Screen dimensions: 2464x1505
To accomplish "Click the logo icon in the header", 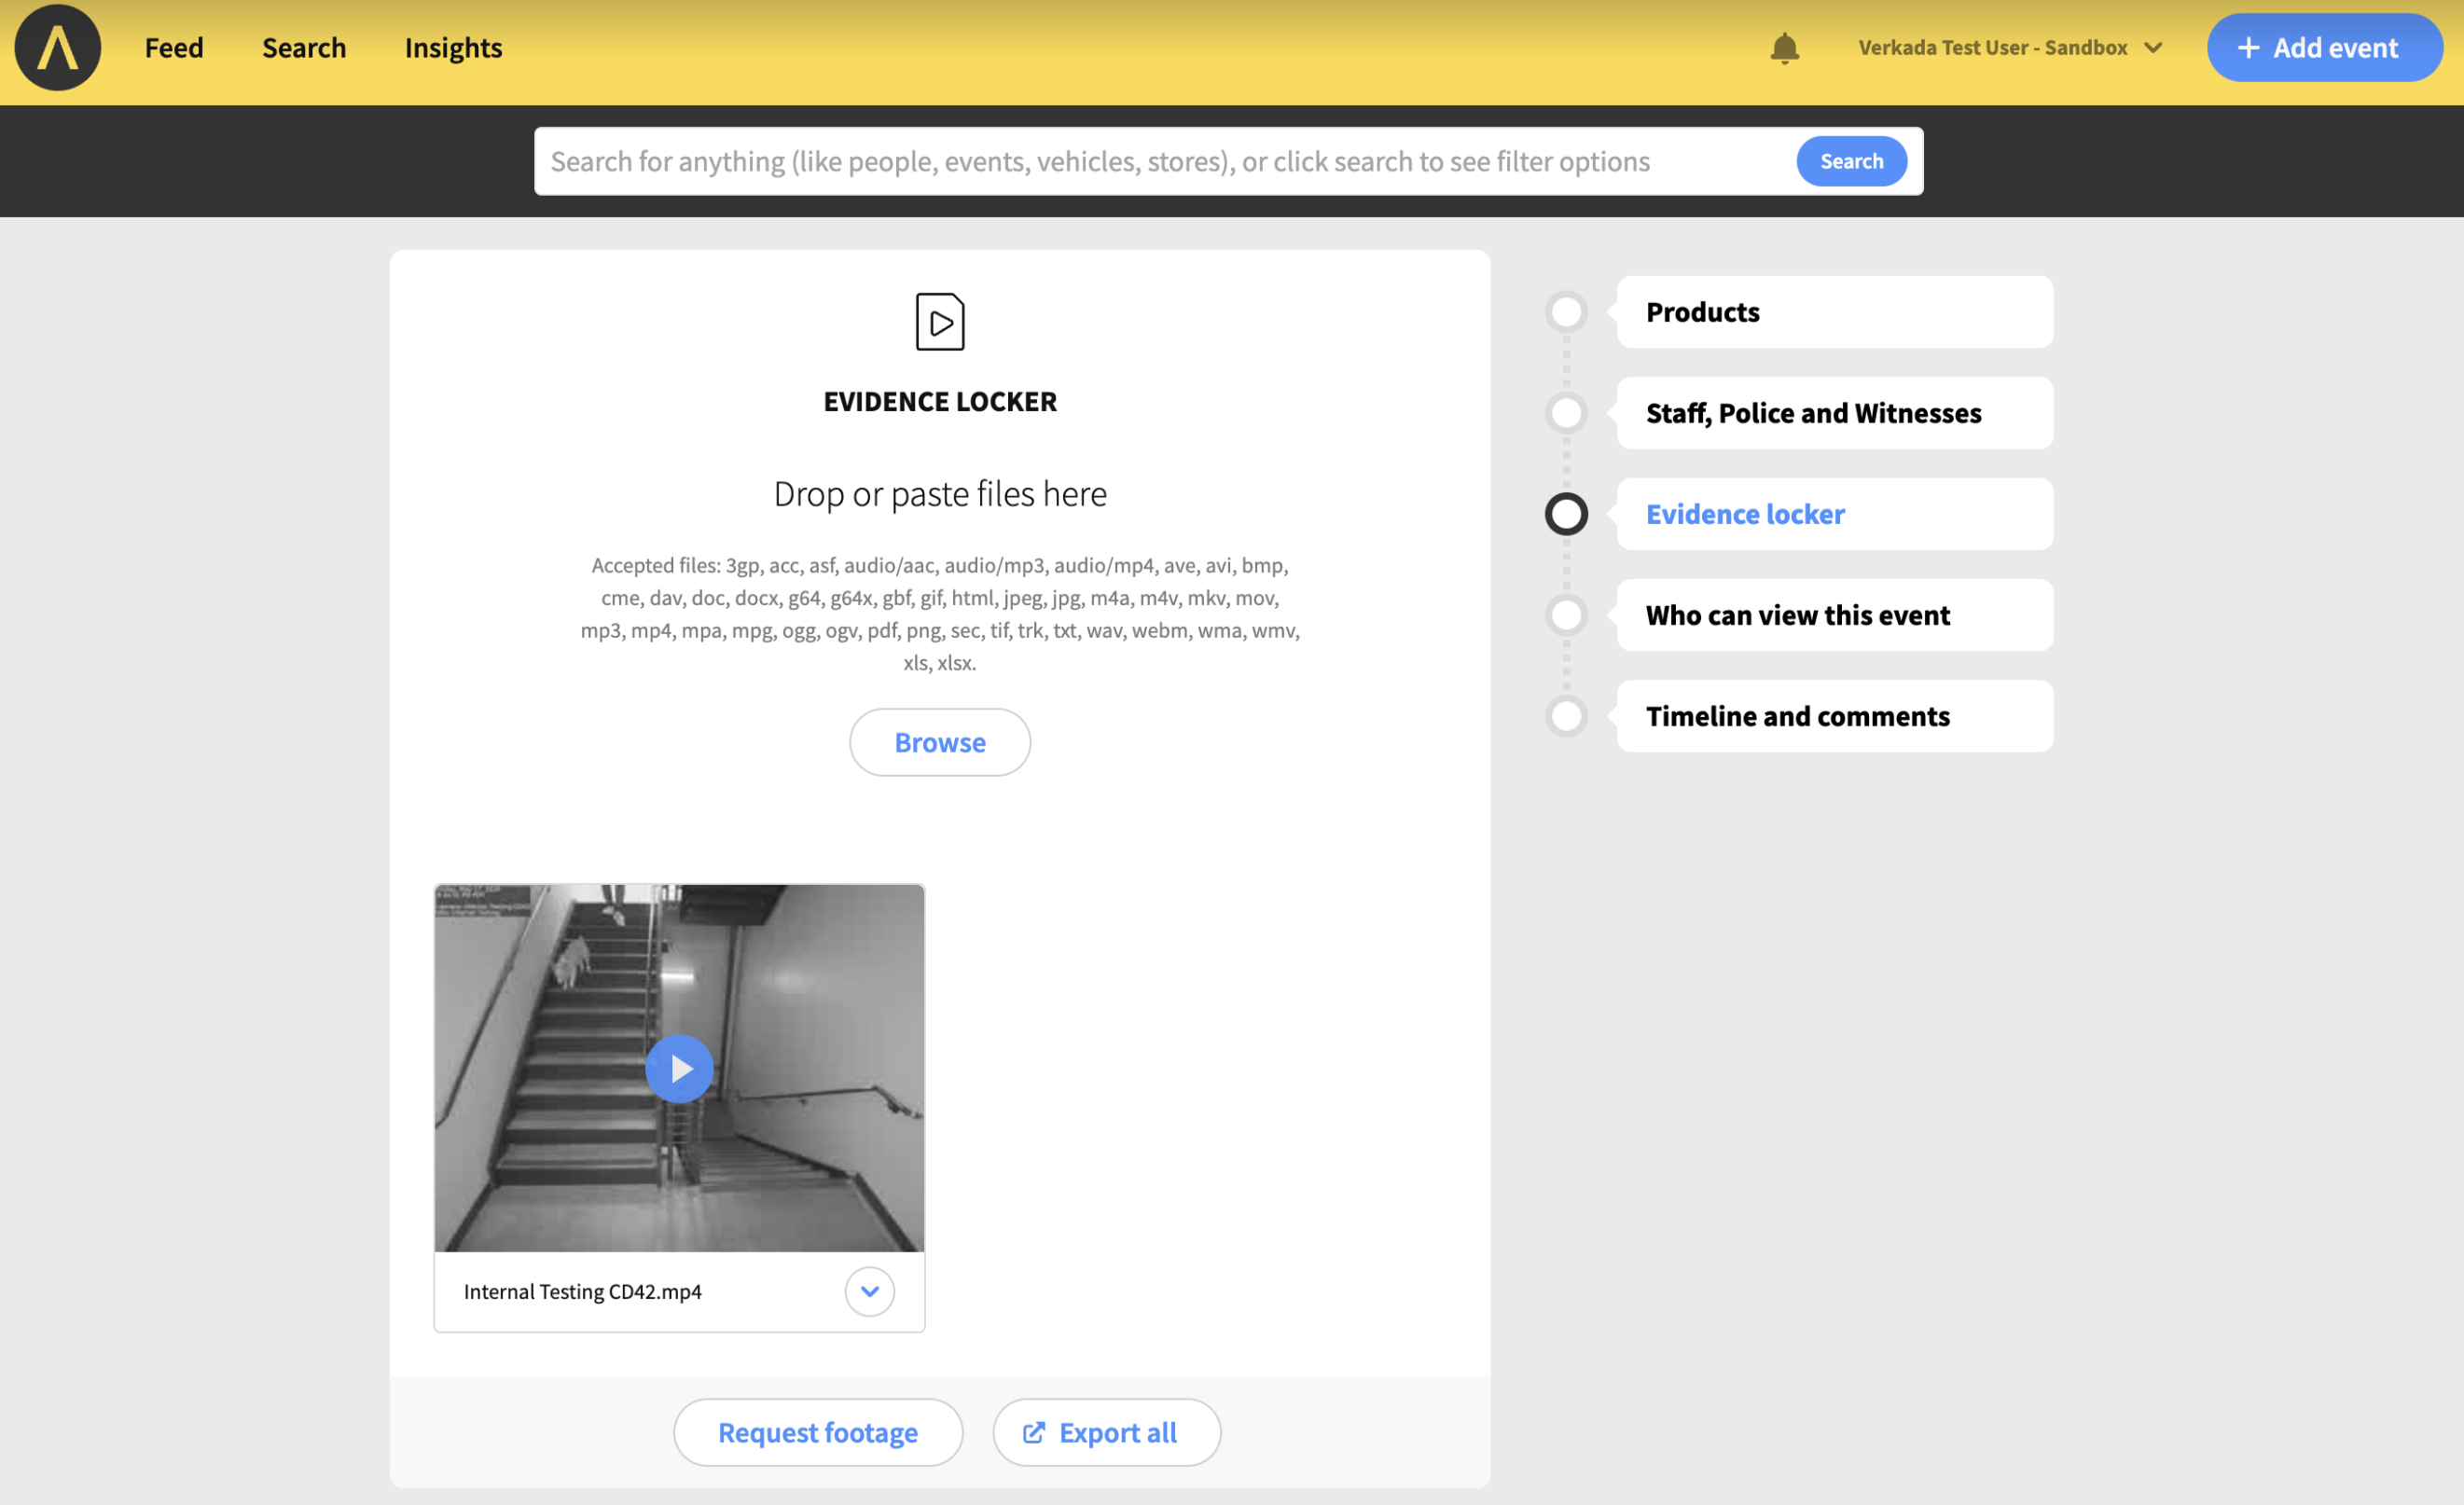I will pyautogui.click(x=57, y=48).
